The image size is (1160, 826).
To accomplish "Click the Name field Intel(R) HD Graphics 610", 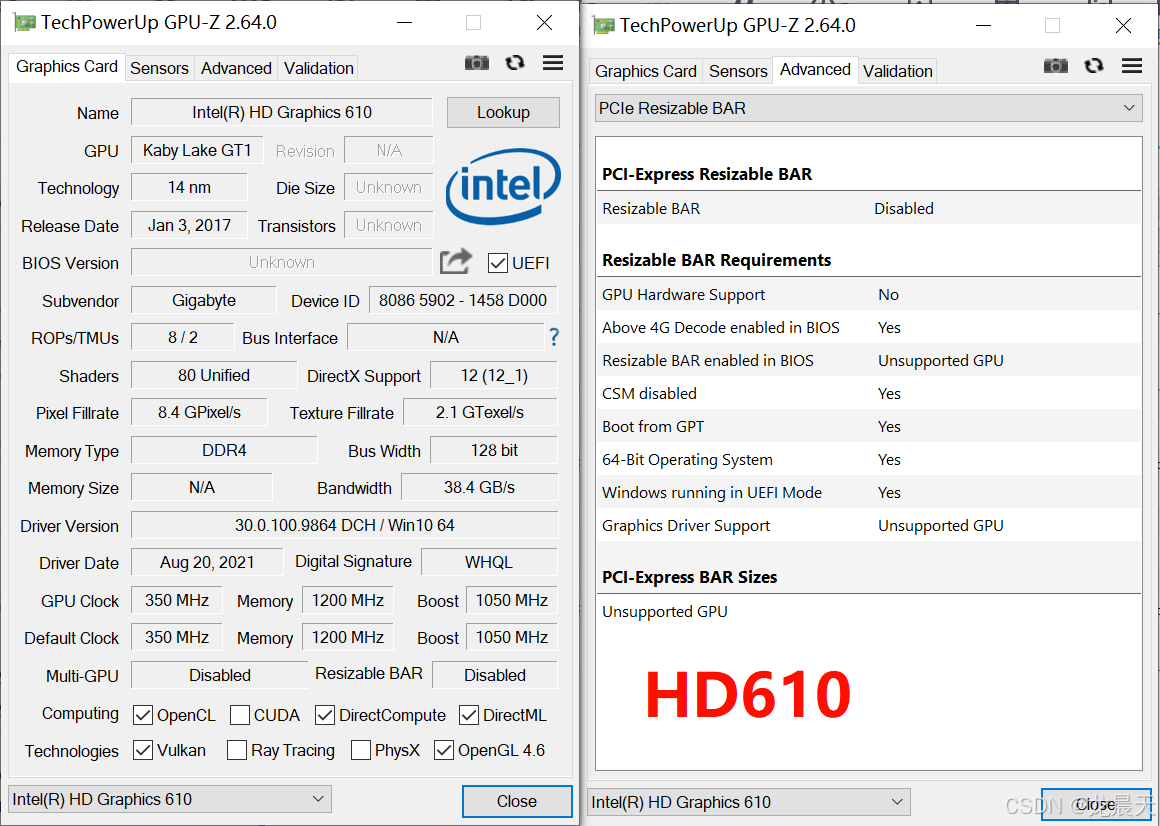I will pos(282,112).
